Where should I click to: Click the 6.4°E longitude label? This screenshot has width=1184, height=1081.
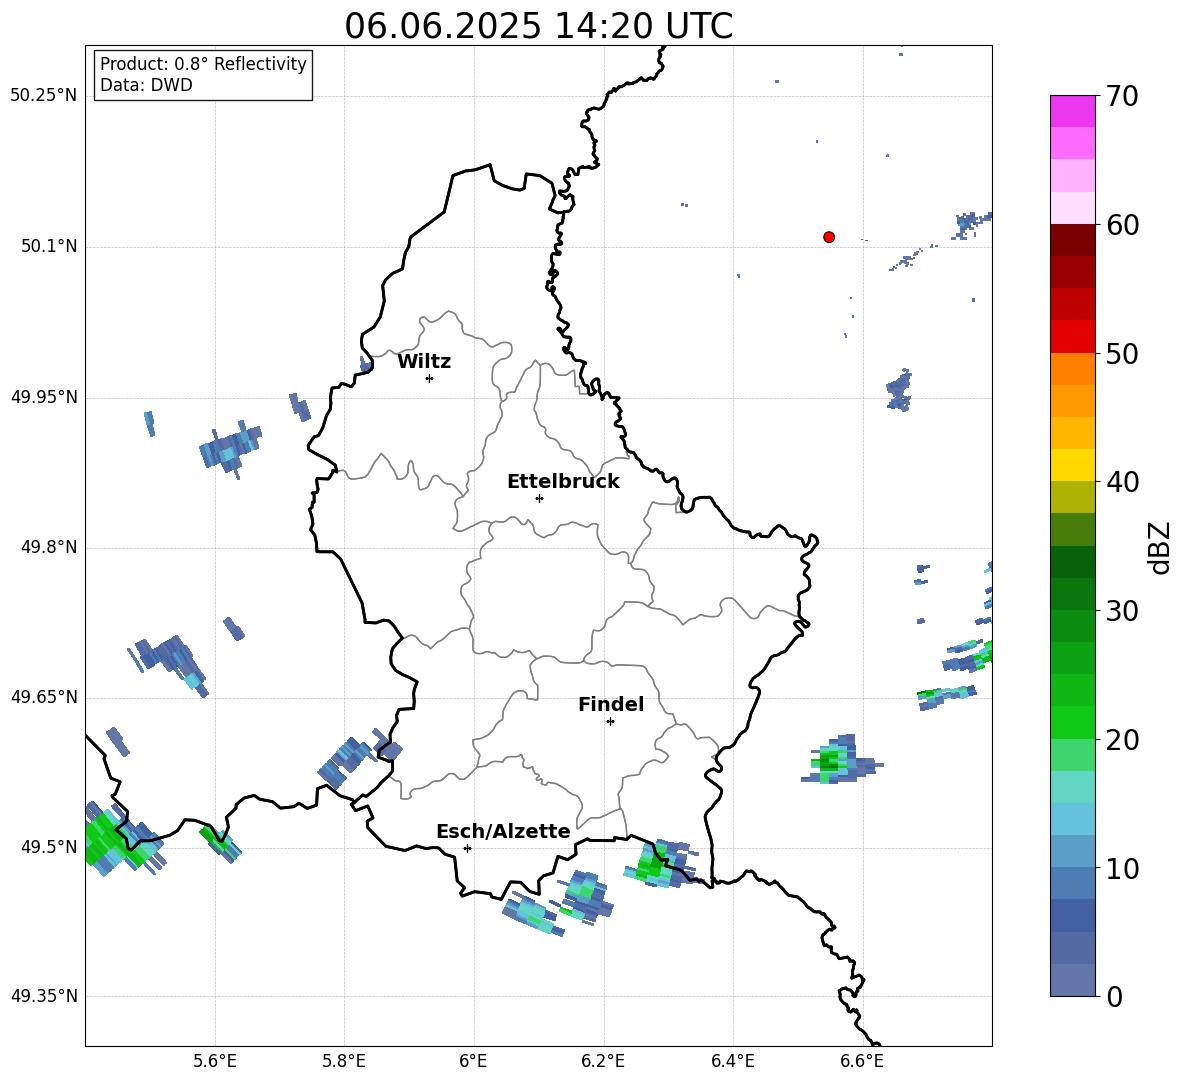[732, 1061]
